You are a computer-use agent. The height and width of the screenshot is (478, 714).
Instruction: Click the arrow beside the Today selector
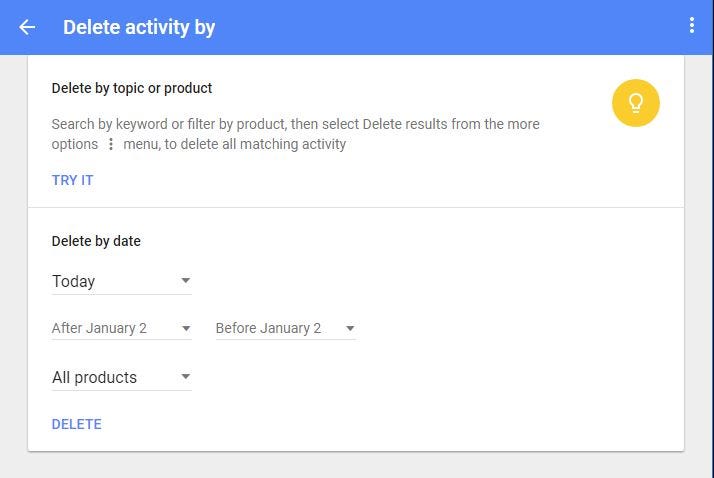[x=186, y=281]
